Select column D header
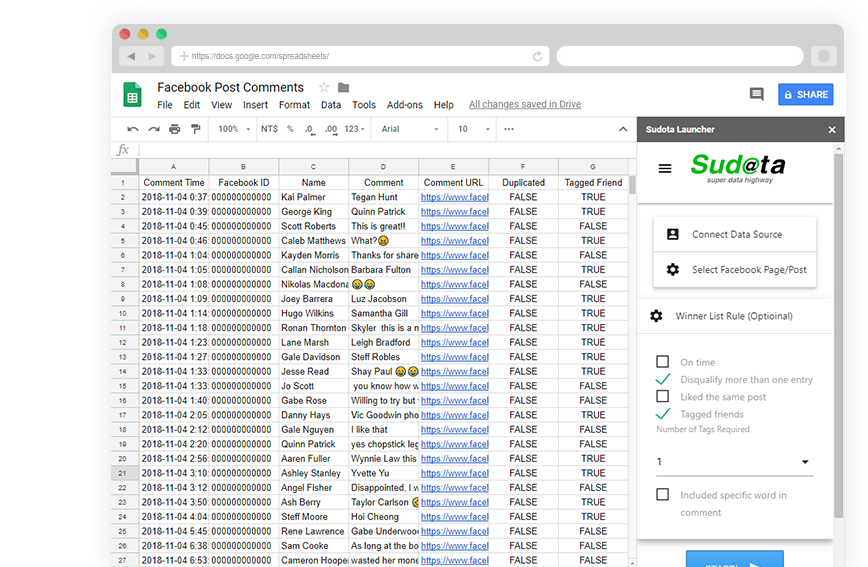 [x=383, y=167]
